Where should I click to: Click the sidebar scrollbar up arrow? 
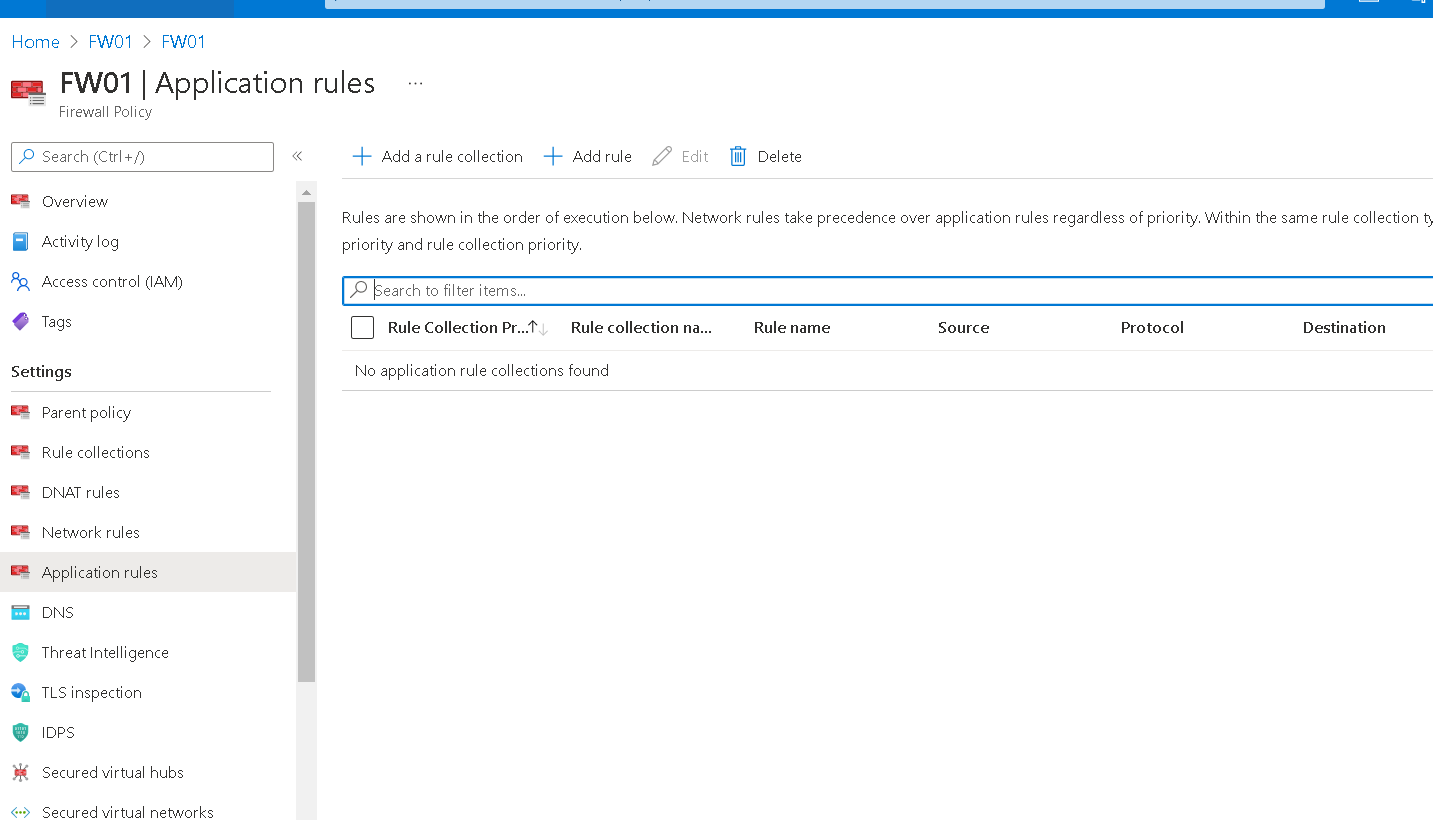point(306,191)
